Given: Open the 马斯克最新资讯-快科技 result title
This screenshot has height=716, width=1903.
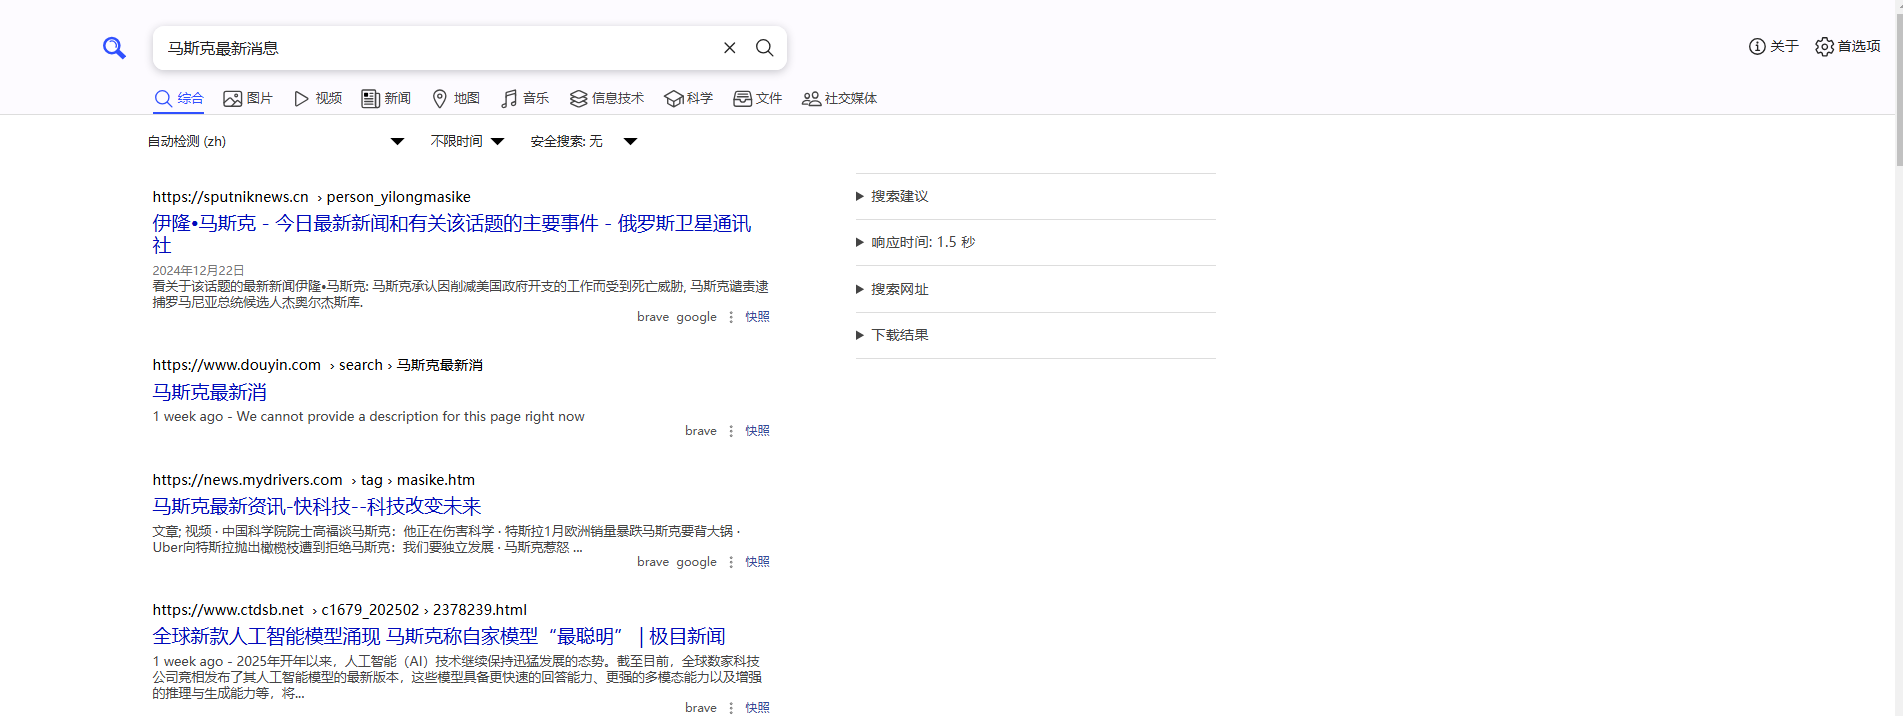Looking at the screenshot, I should [x=317, y=506].
